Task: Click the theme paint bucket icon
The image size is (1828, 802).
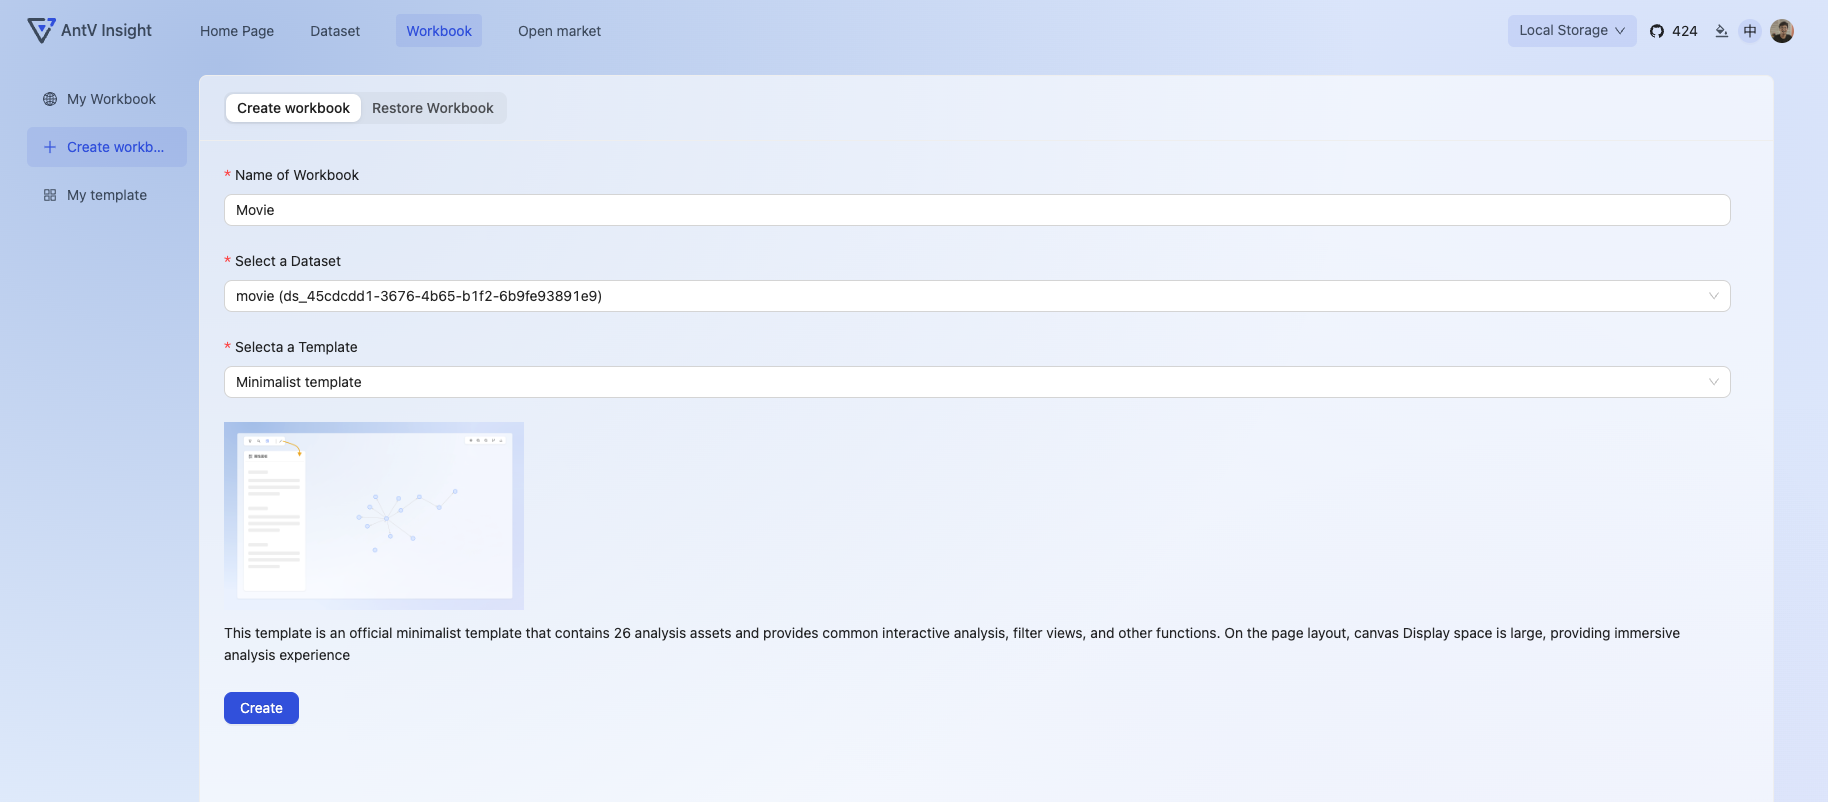Action: [x=1721, y=31]
